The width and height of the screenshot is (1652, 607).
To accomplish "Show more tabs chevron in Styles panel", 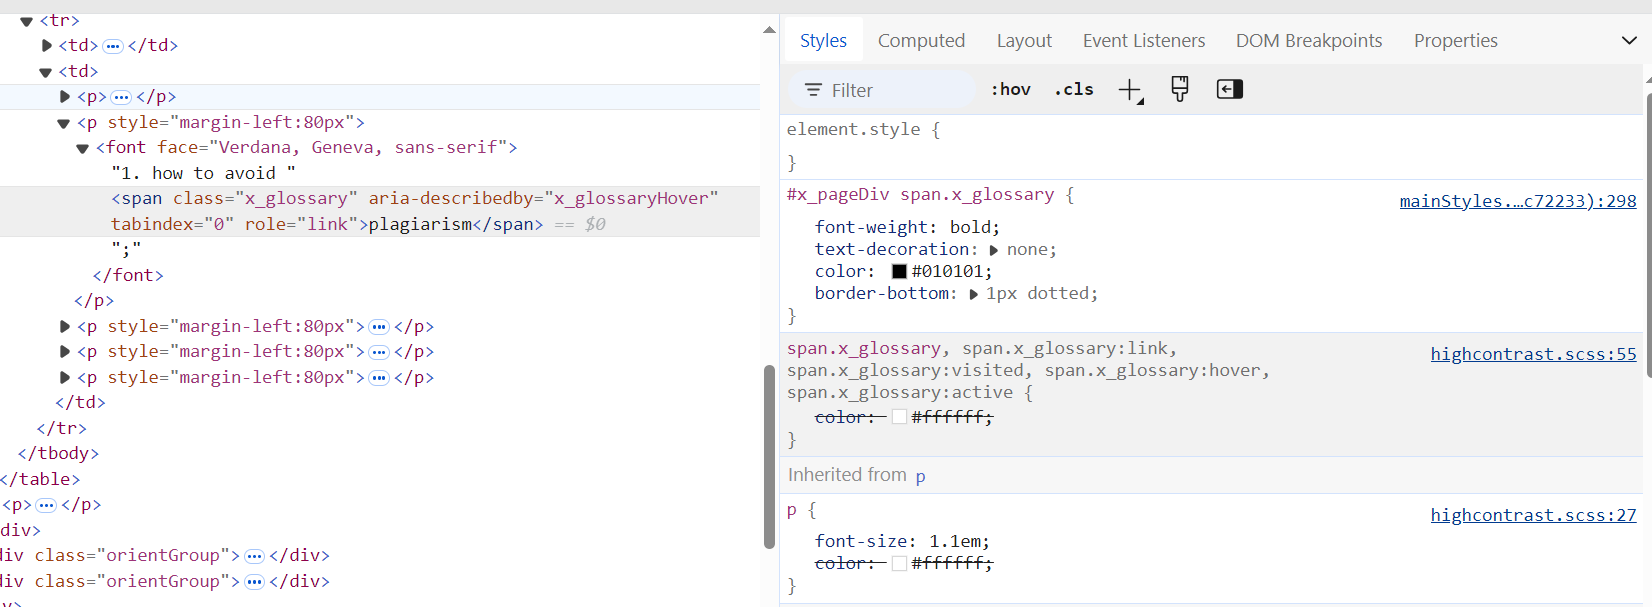I will (1629, 41).
